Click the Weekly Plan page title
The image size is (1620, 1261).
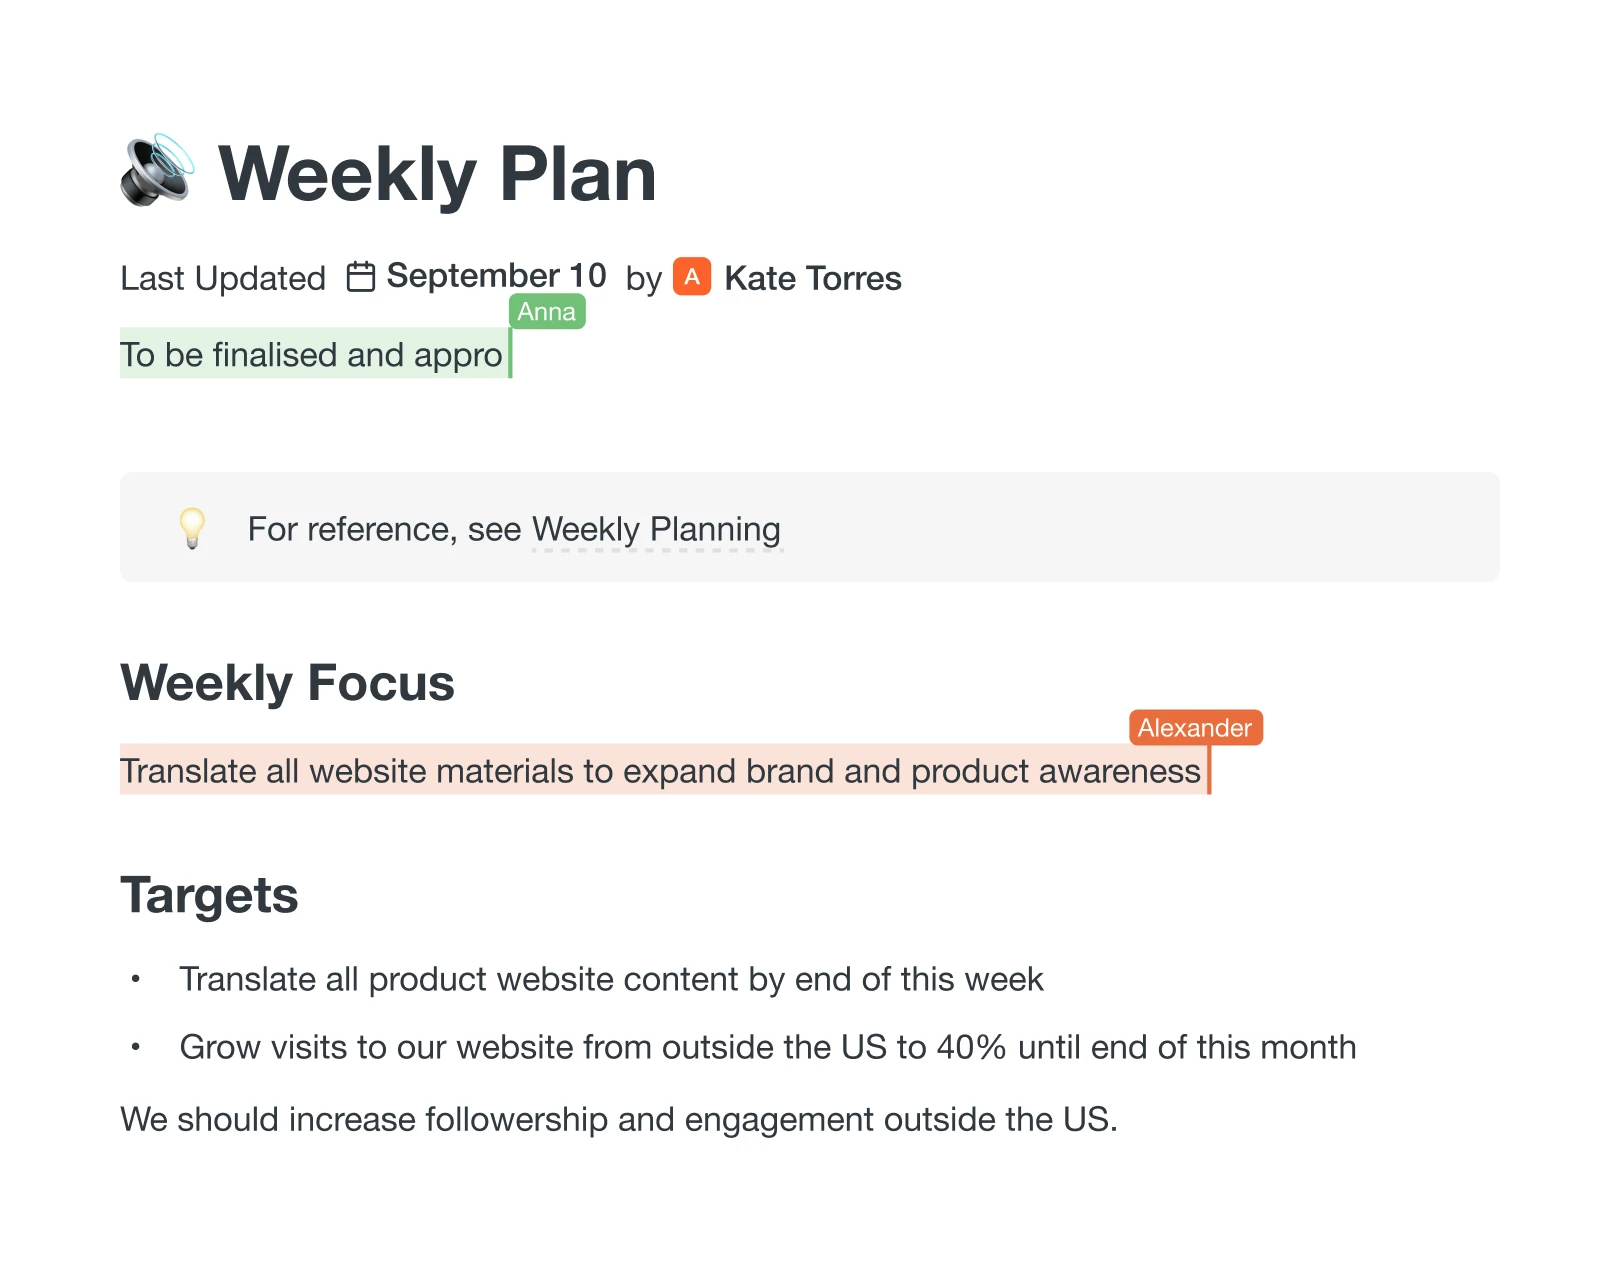coord(437,174)
